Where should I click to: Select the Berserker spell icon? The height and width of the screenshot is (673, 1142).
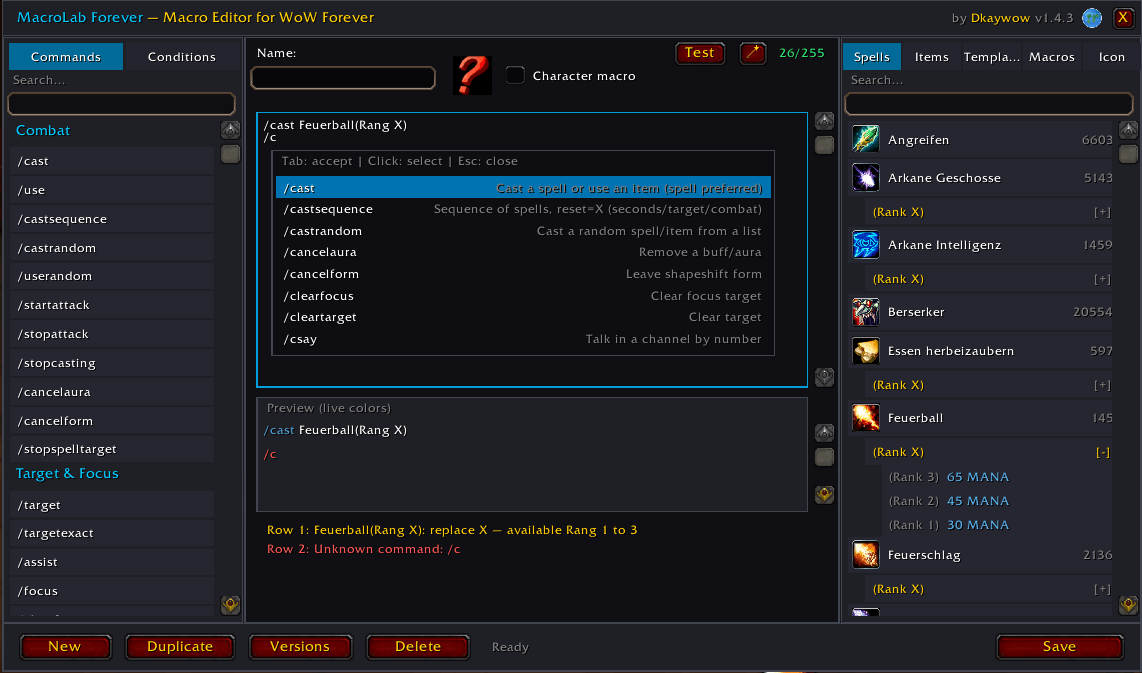coord(865,312)
